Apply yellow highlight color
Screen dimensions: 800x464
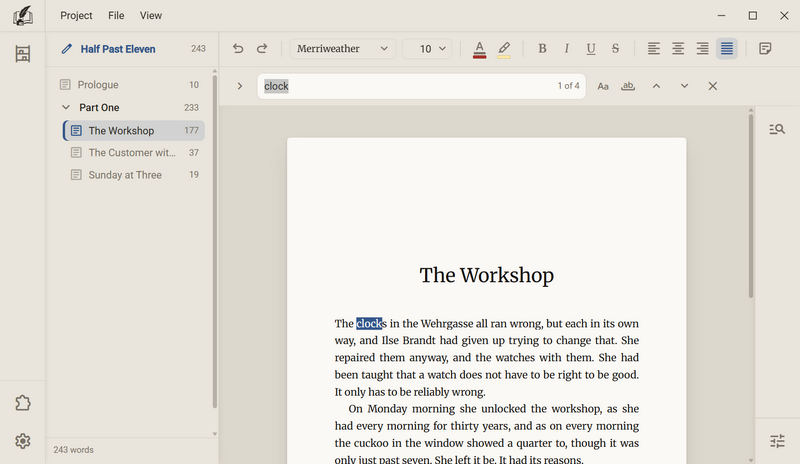point(504,49)
